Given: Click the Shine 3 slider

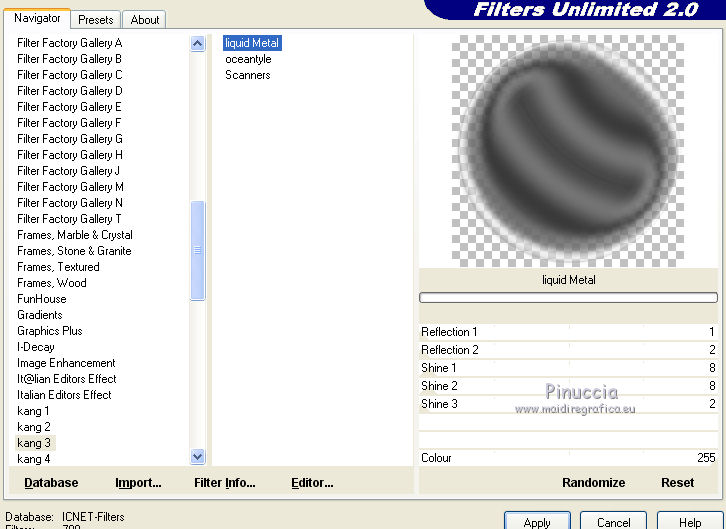Looking at the screenshot, I should [x=568, y=404].
